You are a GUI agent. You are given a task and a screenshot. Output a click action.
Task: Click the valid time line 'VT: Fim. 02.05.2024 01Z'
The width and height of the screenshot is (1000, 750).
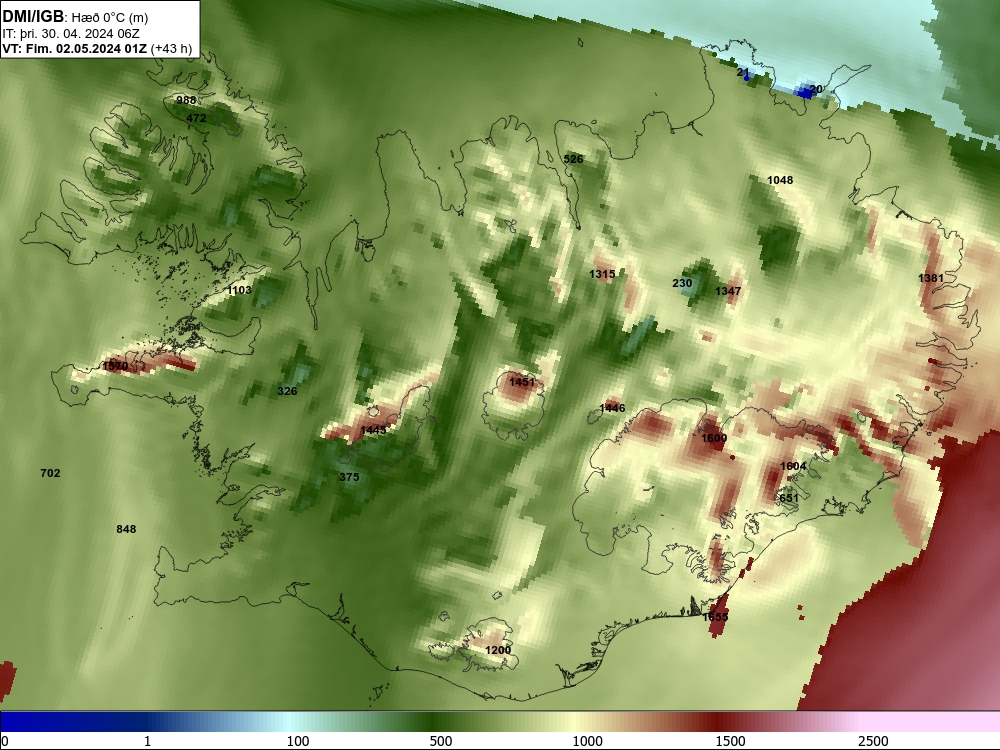(75, 49)
